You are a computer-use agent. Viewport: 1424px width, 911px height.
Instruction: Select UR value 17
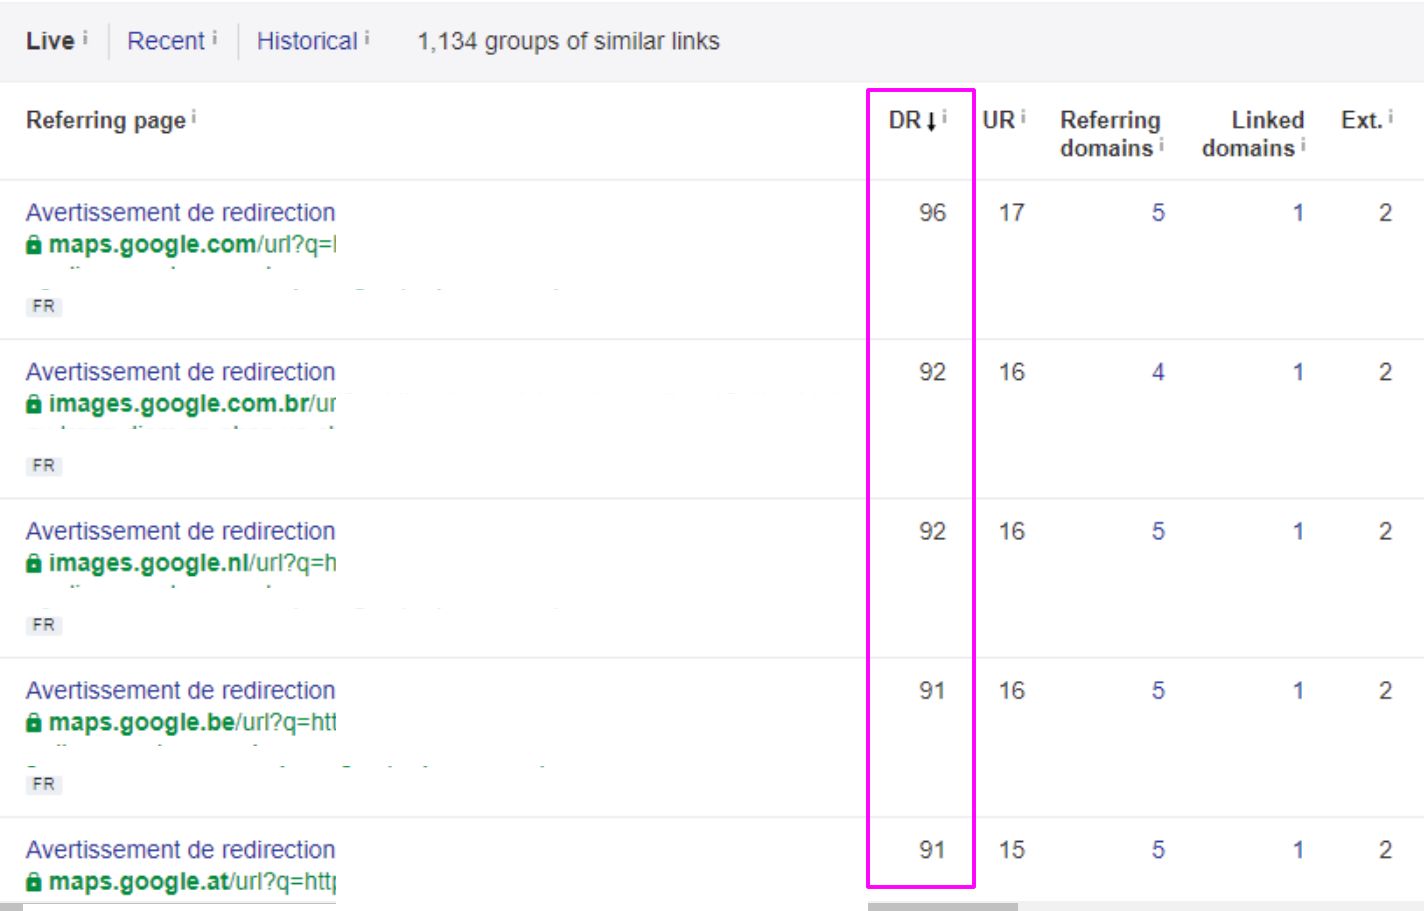tap(1011, 212)
